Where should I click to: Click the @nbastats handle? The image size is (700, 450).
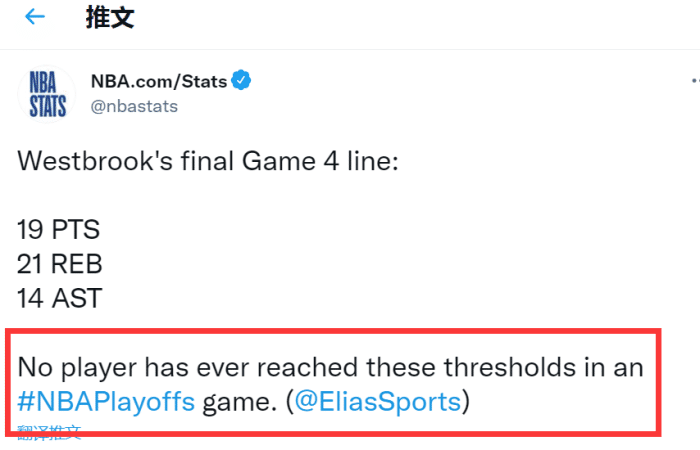(x=134, y=105)
